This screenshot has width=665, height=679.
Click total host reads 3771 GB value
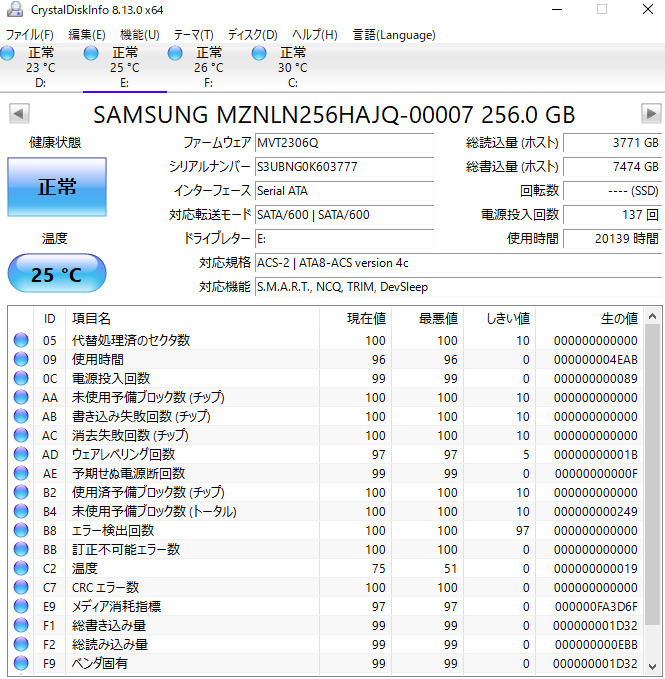click(x=612, y=143)
